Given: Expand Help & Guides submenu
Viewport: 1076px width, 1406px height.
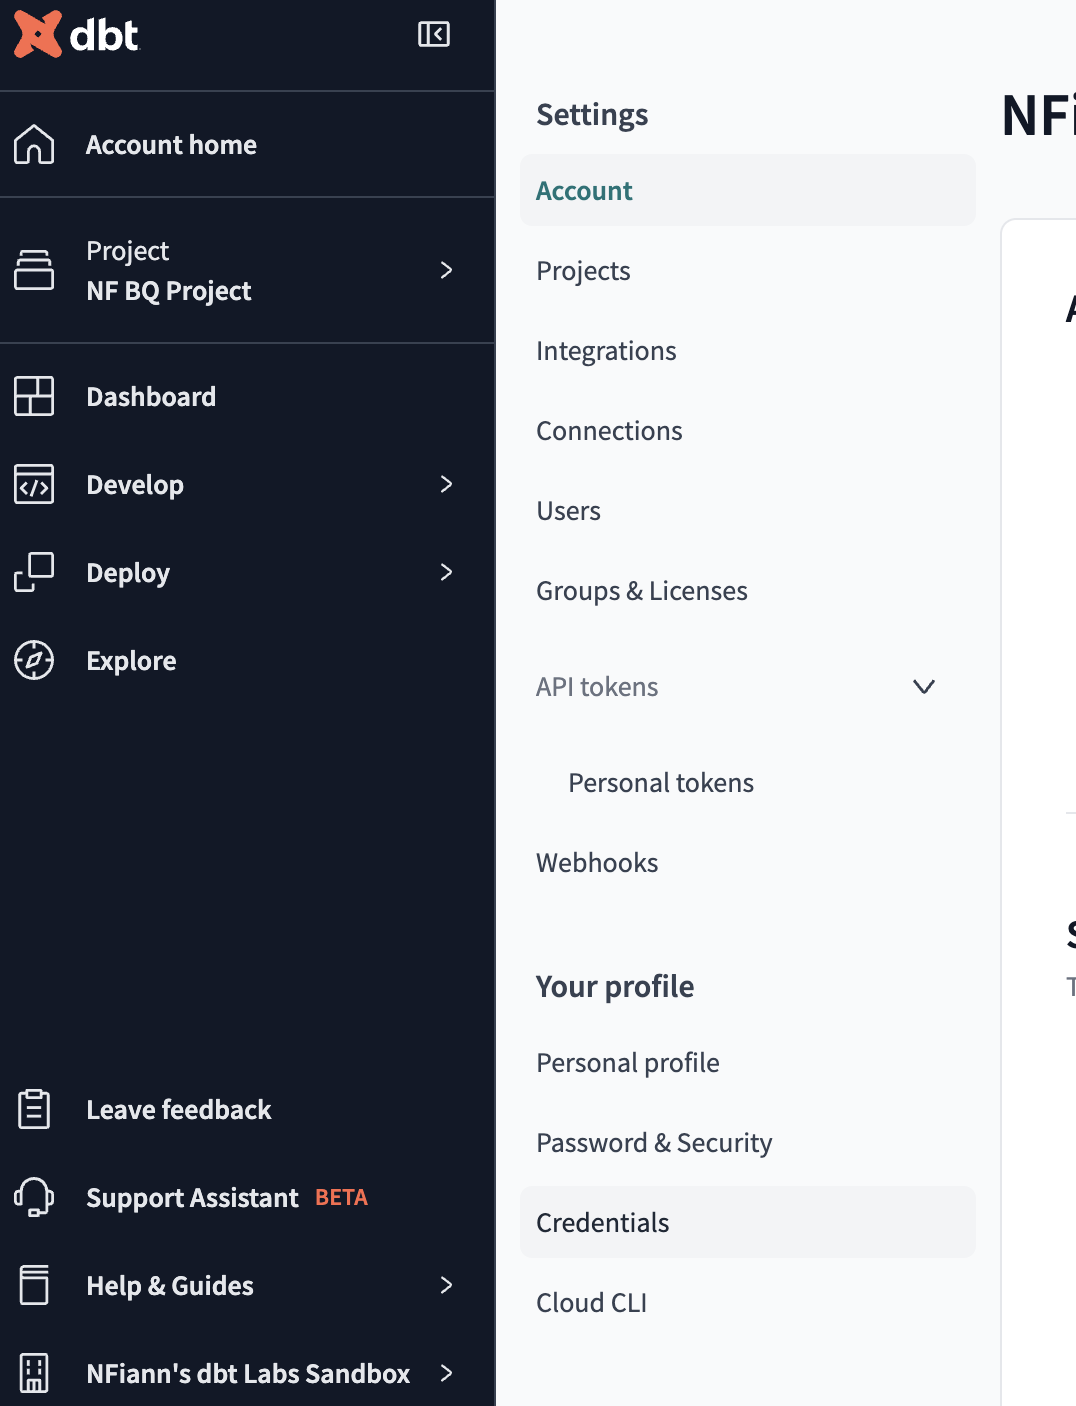Looking at the screenshot, I should (x=447, y=1286).
